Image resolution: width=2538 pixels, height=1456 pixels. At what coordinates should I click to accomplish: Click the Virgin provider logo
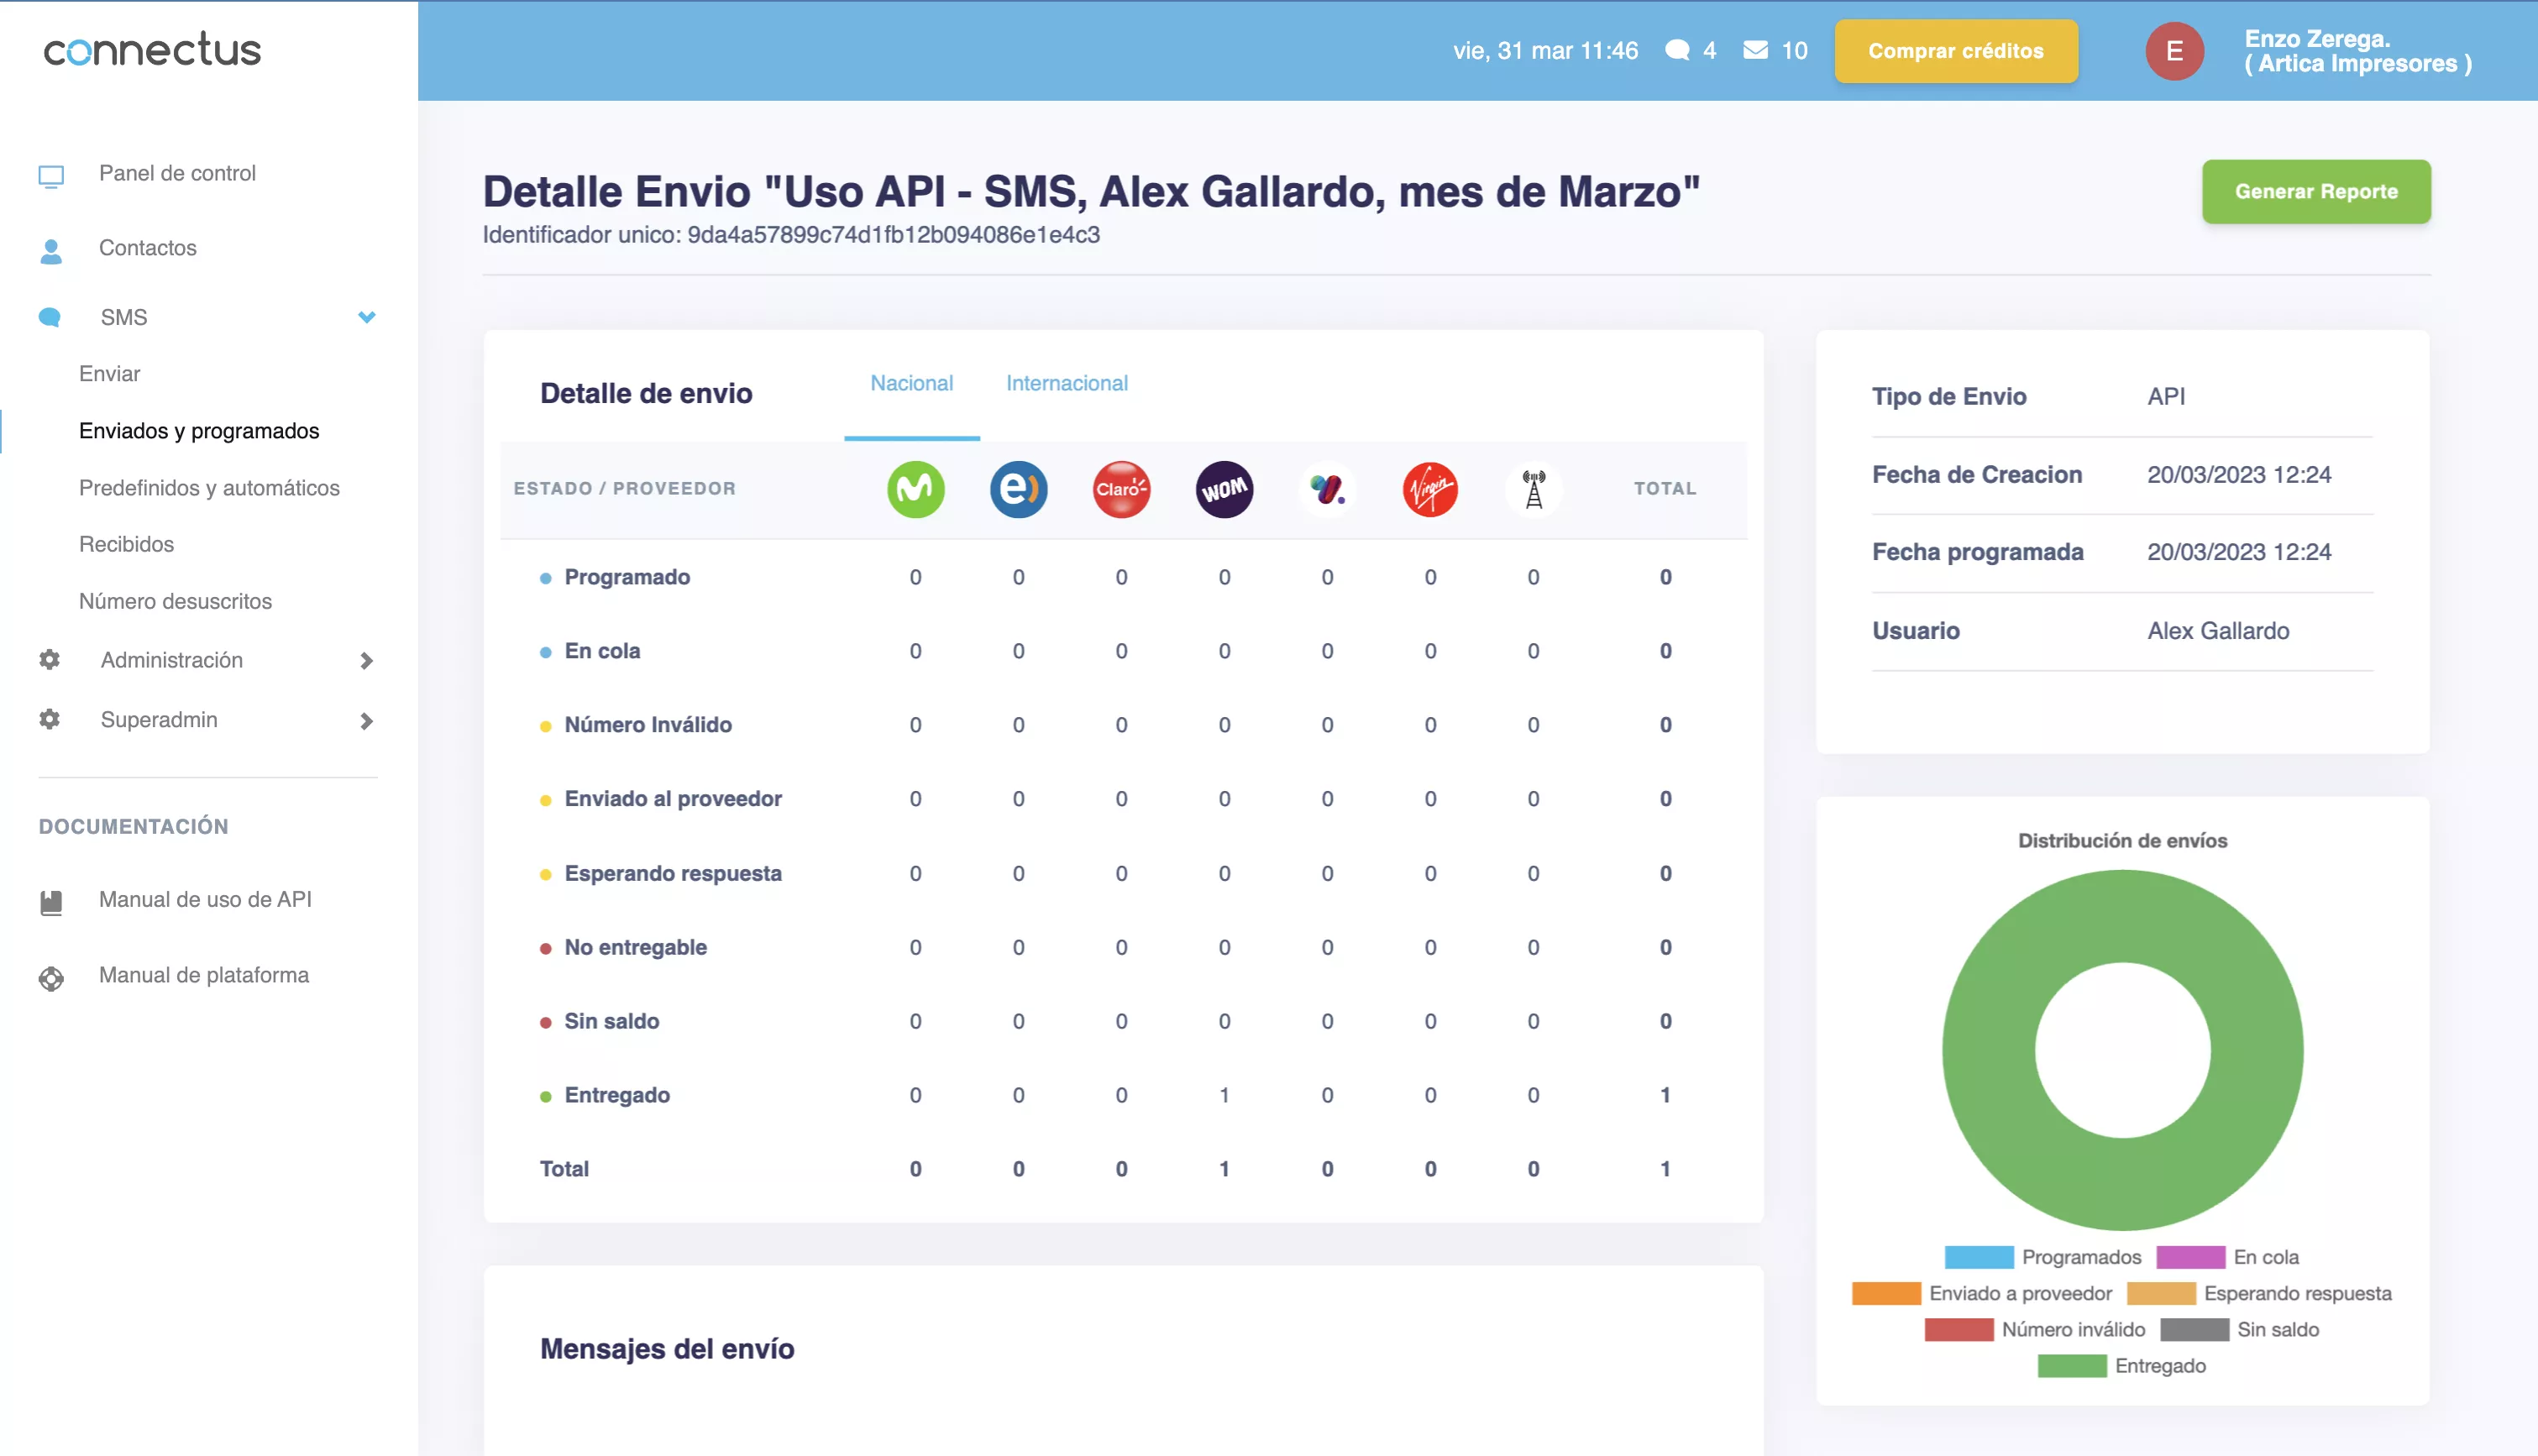tap(1430, 490)
